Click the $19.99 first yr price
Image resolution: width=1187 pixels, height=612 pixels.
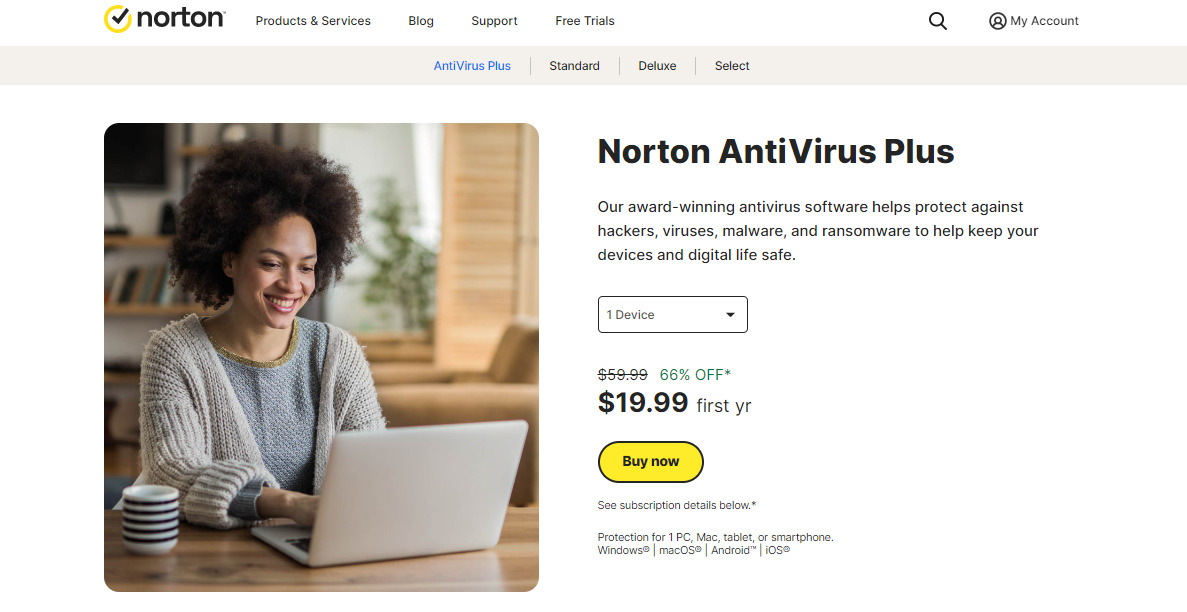674,404
